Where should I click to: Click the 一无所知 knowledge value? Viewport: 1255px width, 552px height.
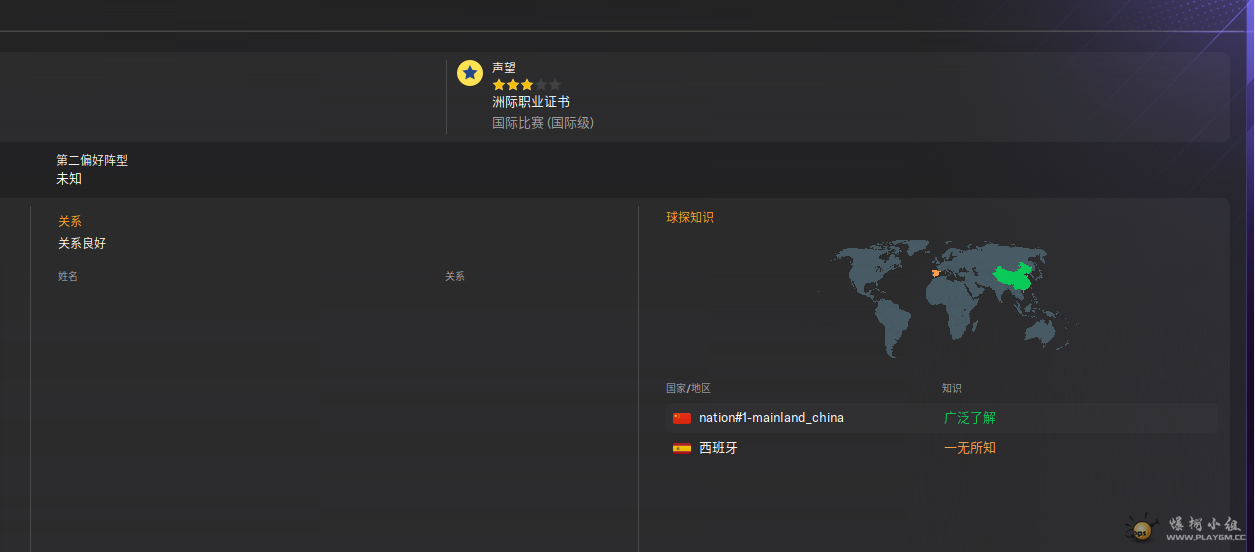click(970, 448)
